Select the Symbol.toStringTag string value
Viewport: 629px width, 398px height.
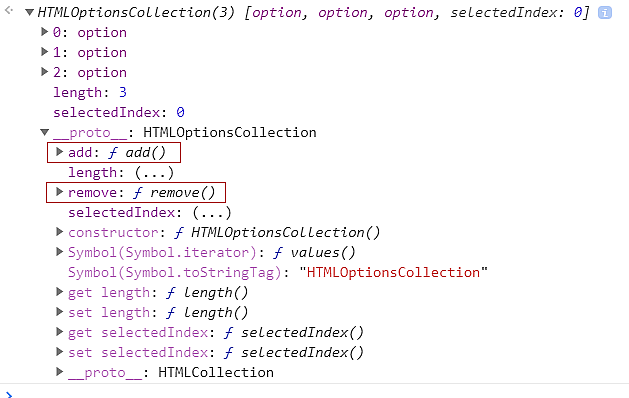click(x=394, y=272)
